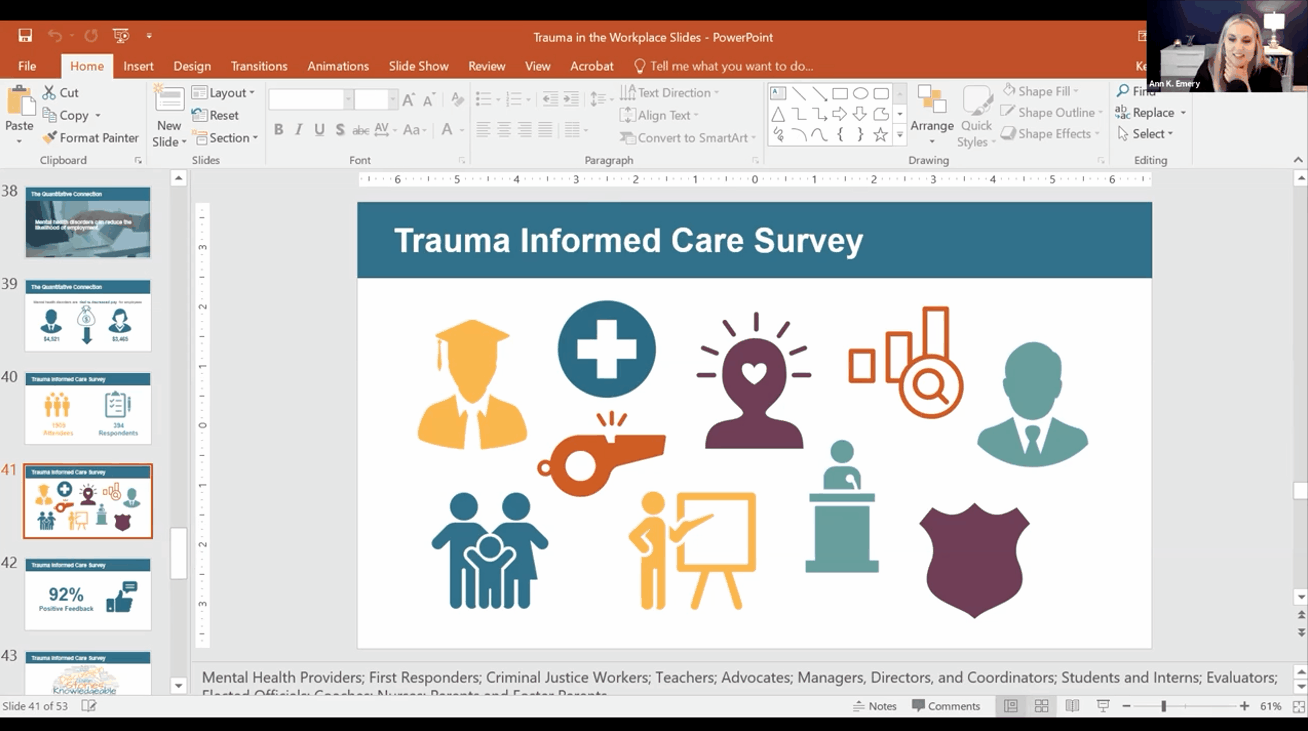Screen dimensions: 1308x731
Task: Open the Select dropdown in Editing group
Action: (x=1146, y=133)
